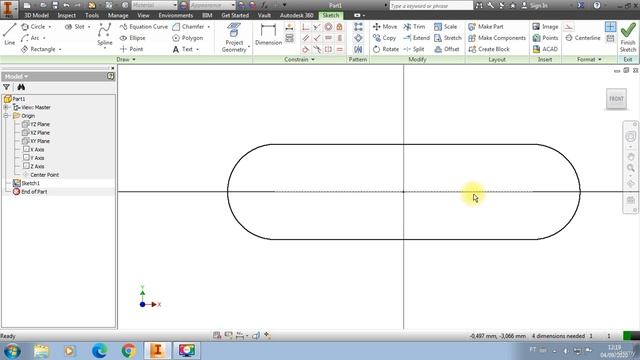This screenshot has width=640, height=360.
Task: Open the Project Geometry tool
Action: coord(234,38)
